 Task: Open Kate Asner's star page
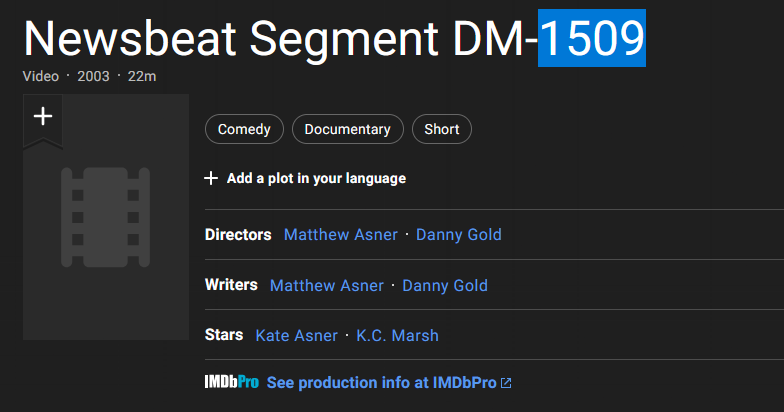pos(296,336)
